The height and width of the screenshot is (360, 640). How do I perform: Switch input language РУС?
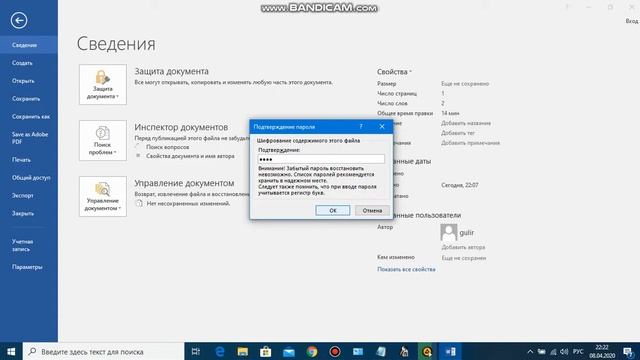coord(578,351)
